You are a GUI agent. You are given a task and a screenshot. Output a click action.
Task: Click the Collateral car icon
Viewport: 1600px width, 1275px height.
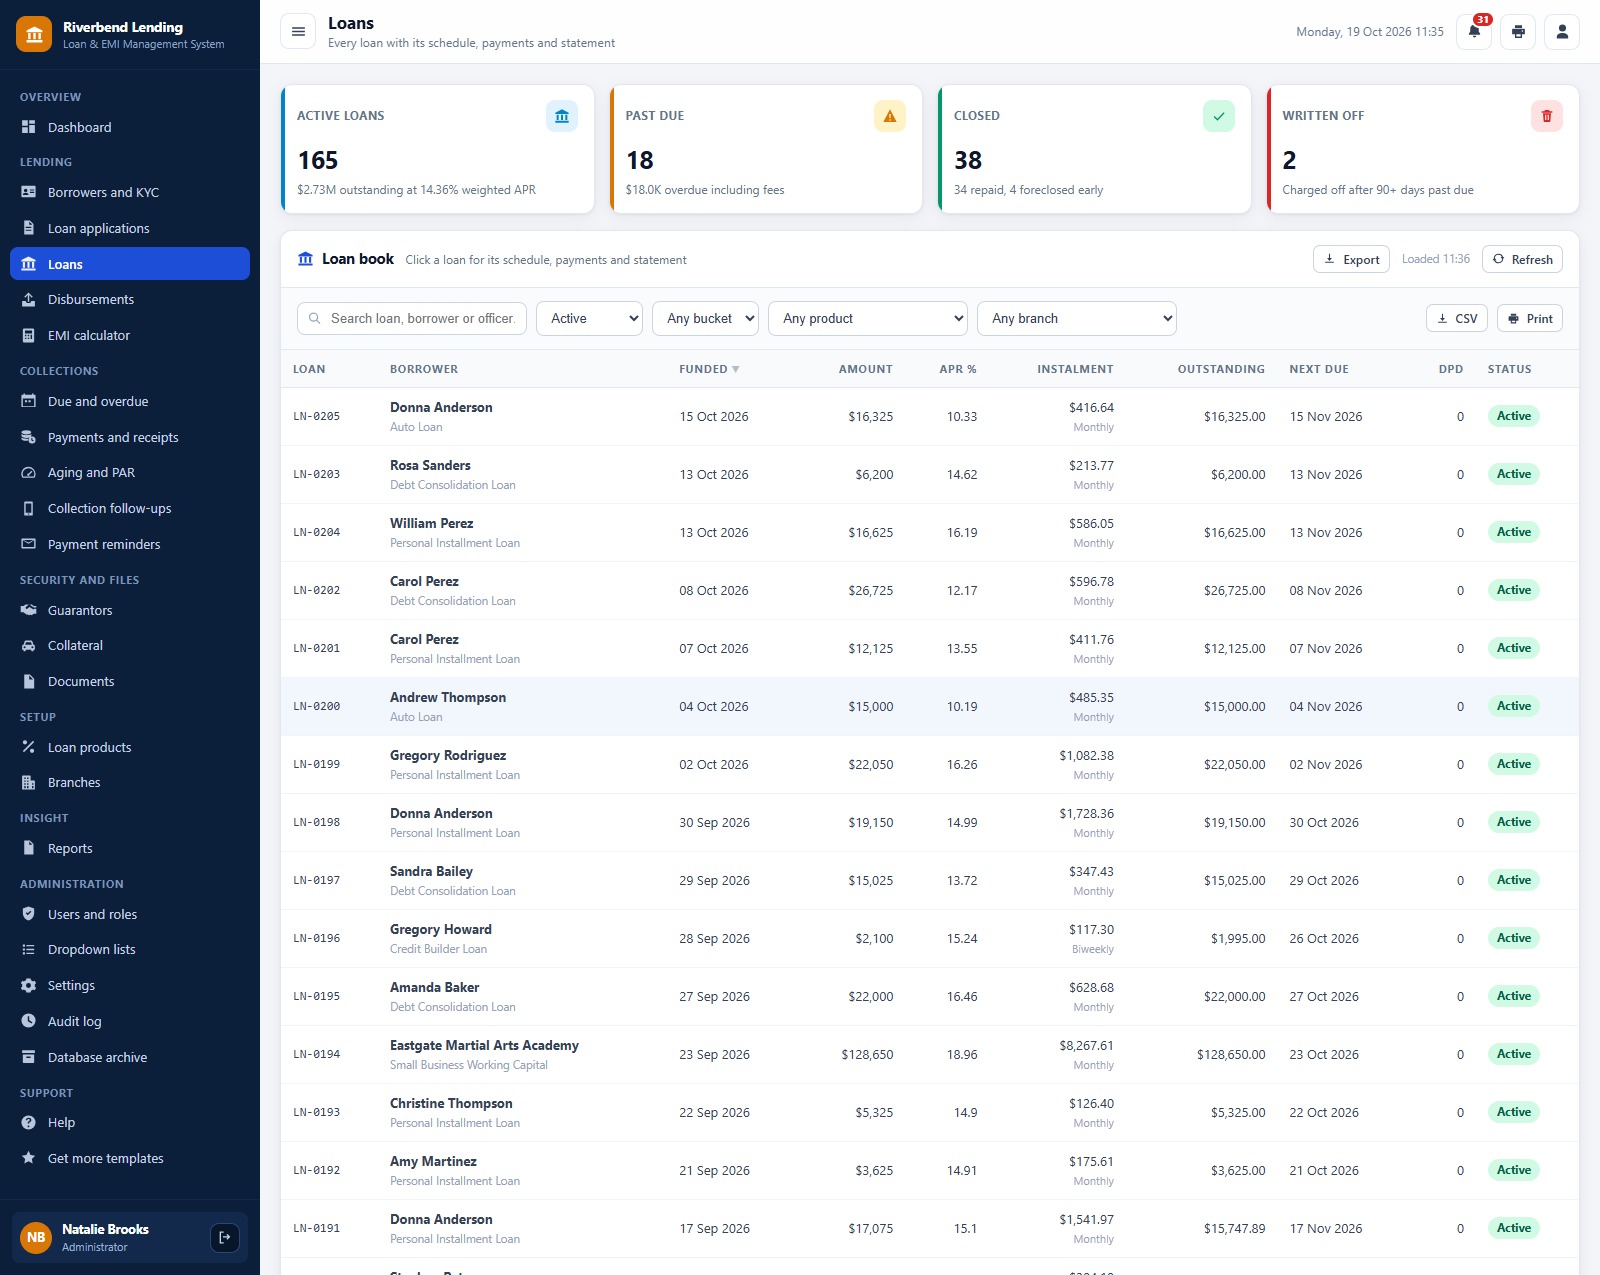tap(29, 645)
